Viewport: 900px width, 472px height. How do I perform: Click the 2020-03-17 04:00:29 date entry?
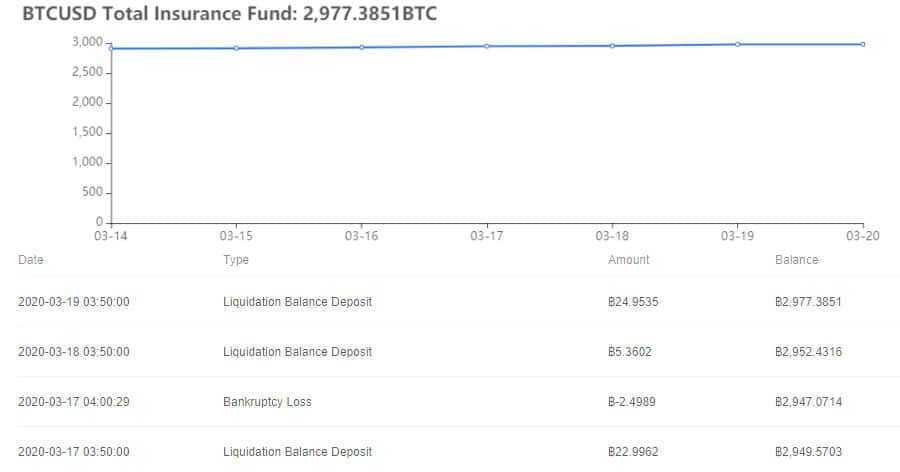pos(74,402)
